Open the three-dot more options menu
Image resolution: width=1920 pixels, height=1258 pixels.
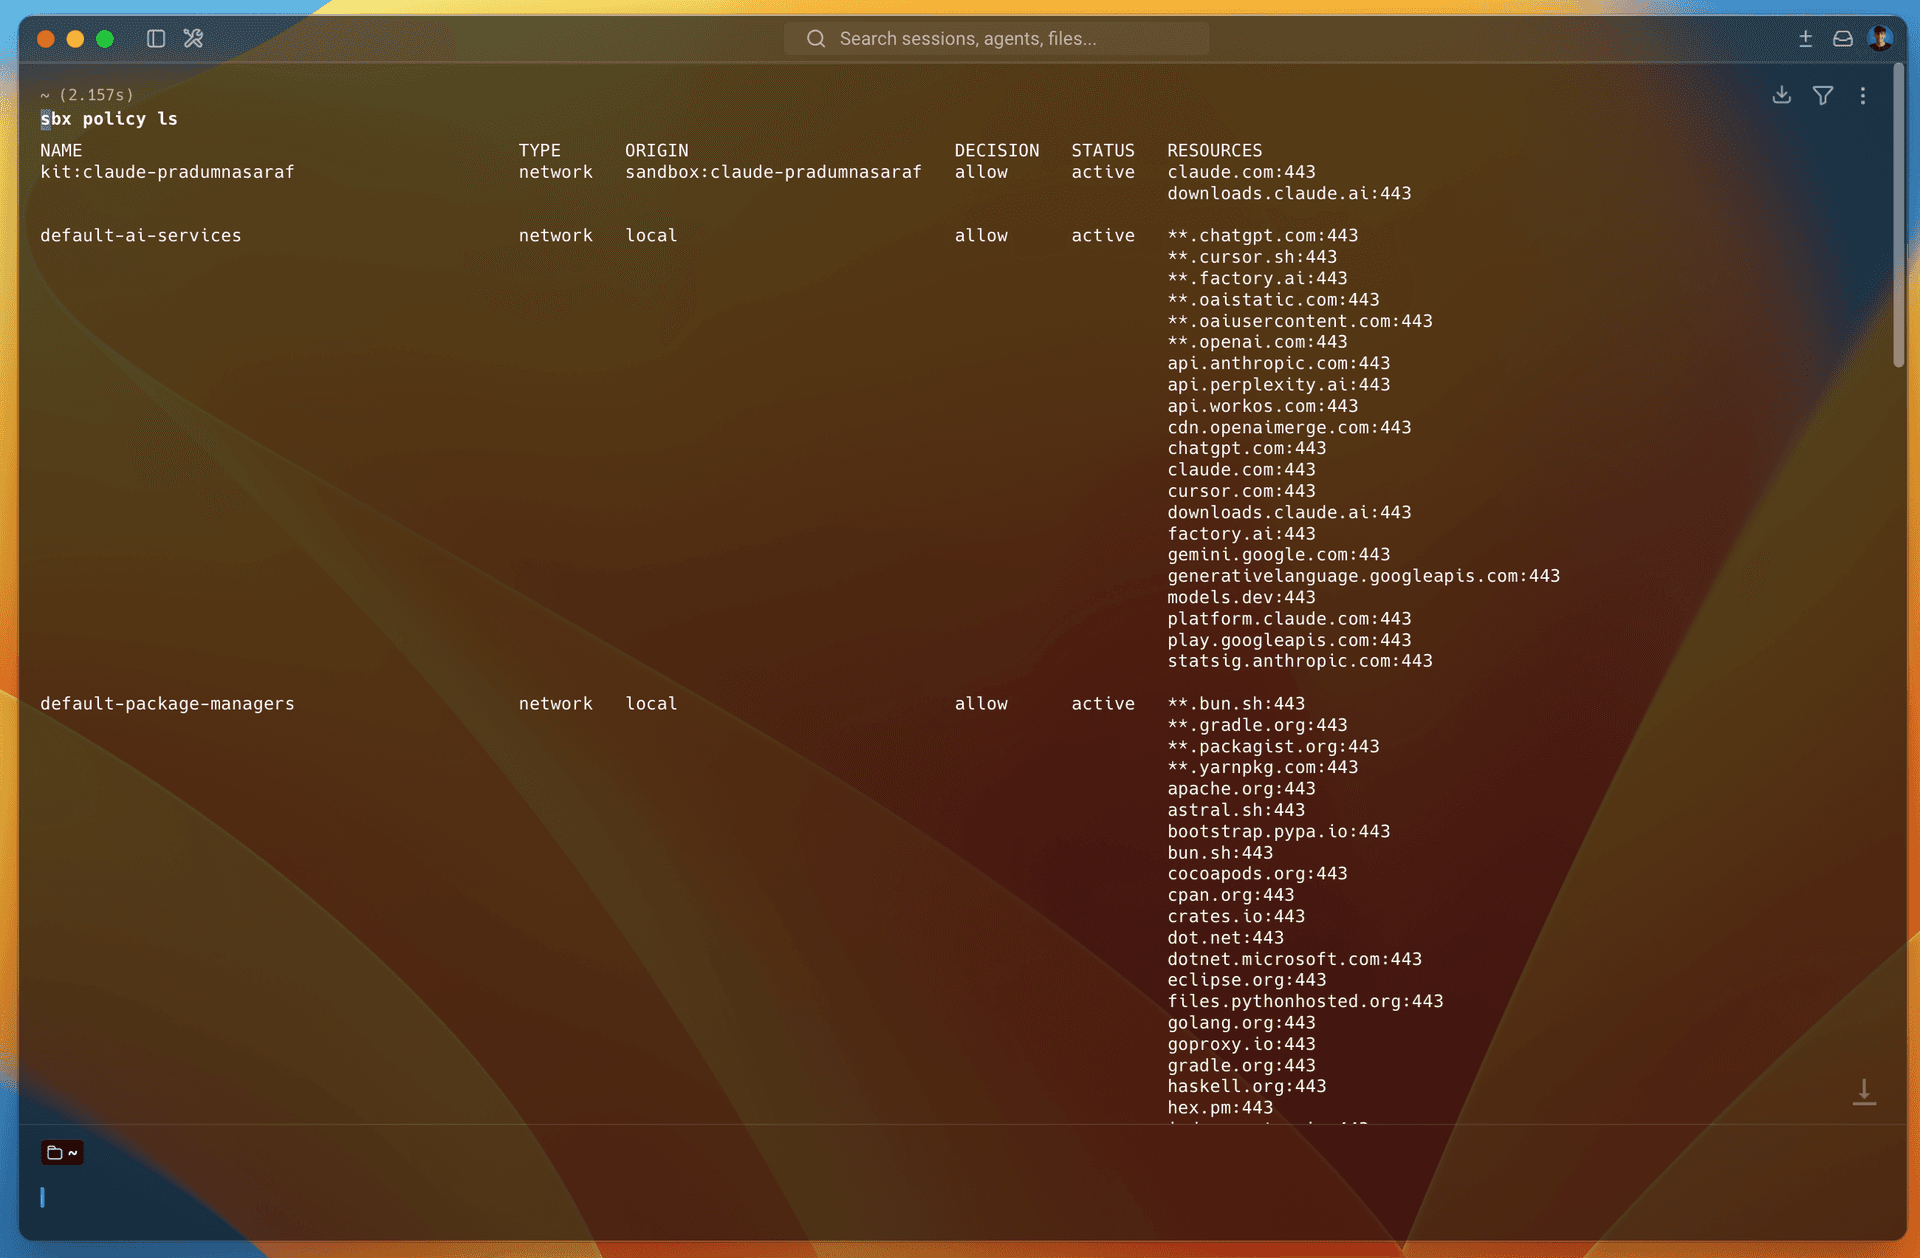[x=1862, y=95]
